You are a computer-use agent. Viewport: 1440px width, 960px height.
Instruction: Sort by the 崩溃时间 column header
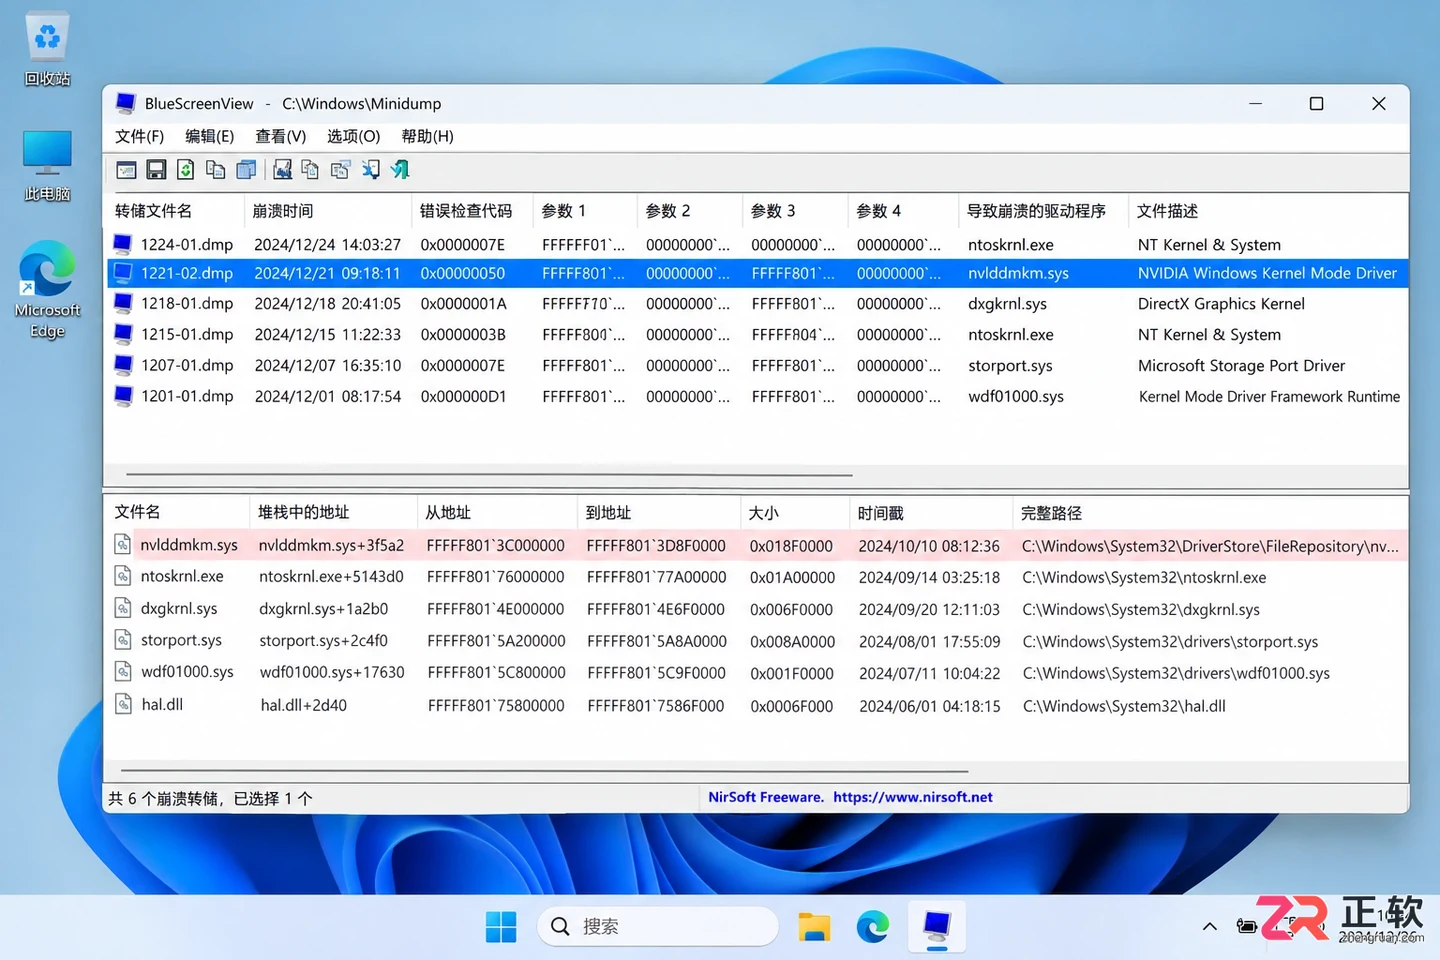pyautogui.click(x=328, y=211)
